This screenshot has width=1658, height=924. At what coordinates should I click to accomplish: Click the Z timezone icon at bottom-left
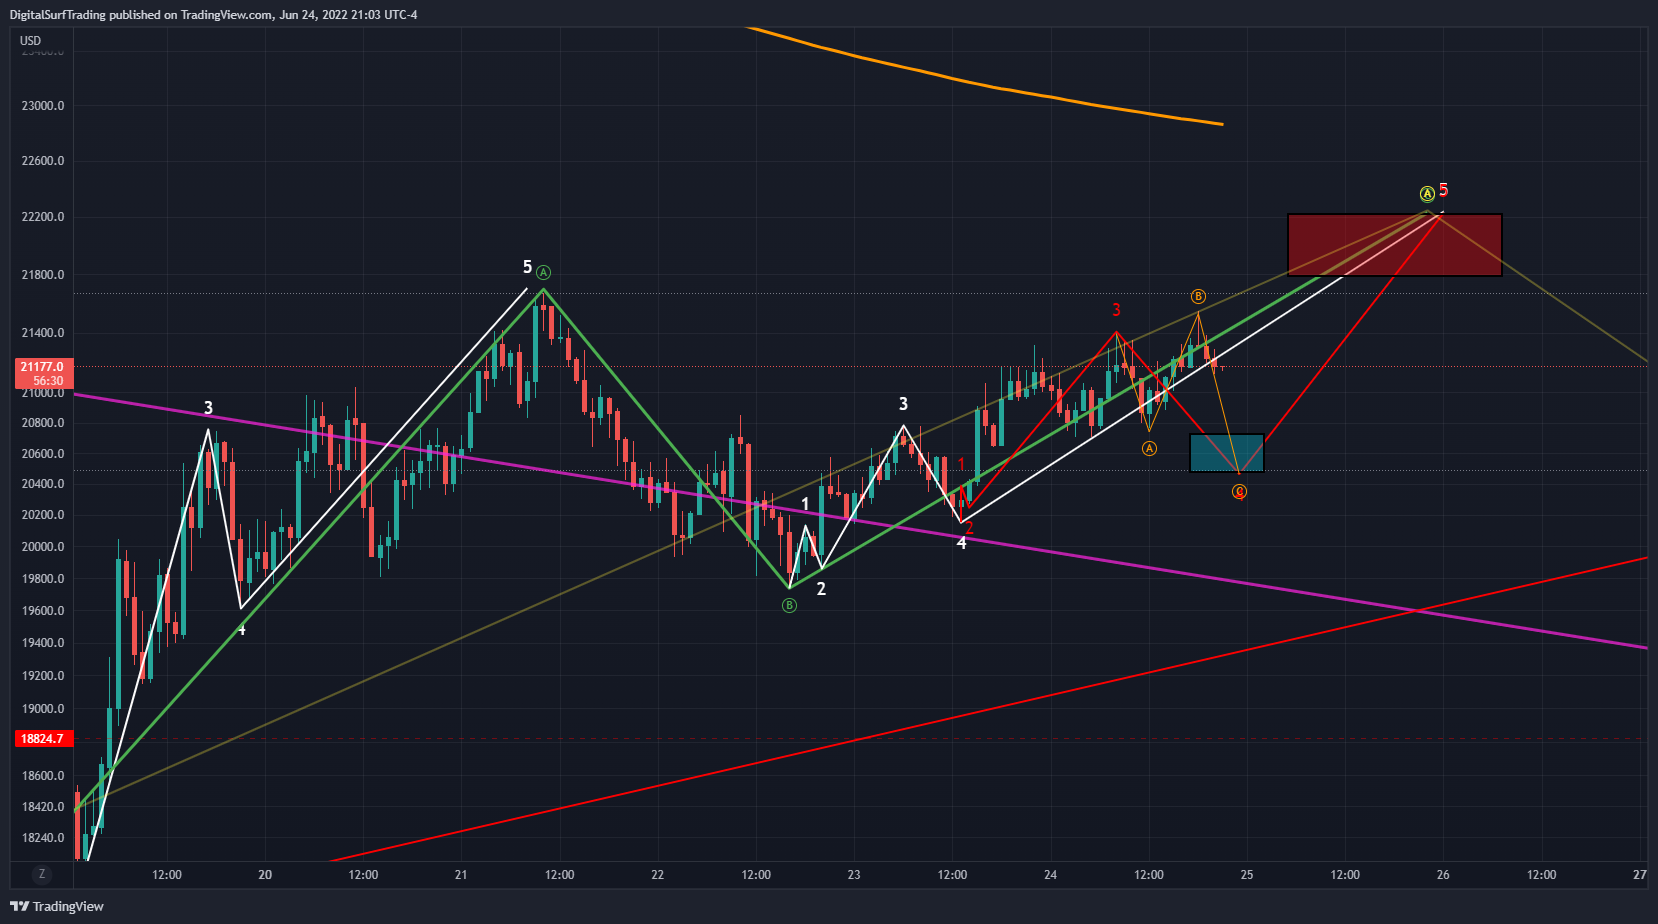41,874
